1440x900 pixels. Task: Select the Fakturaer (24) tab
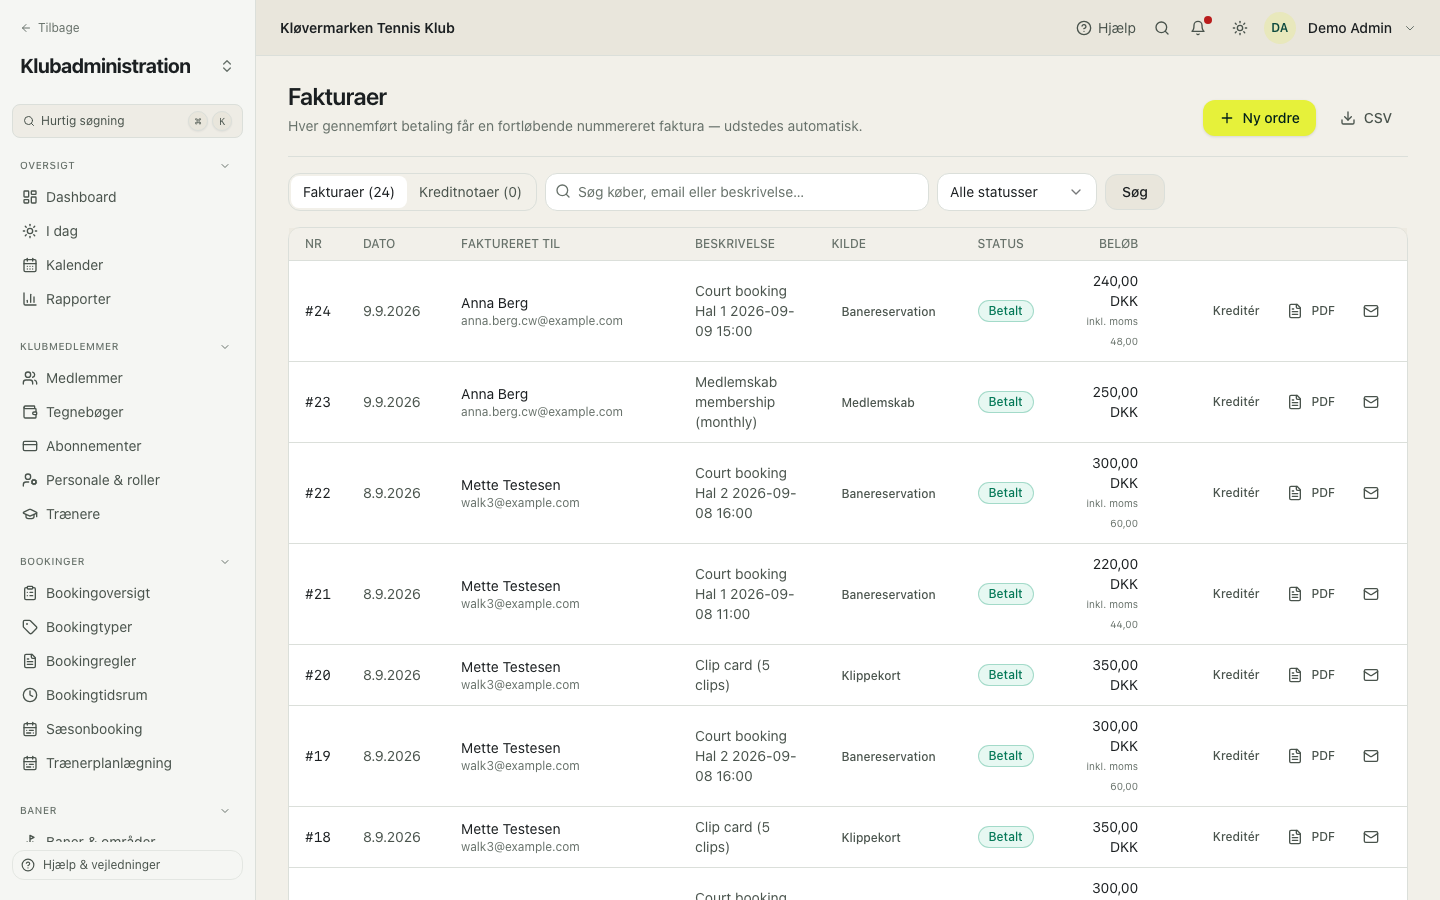tap(348, 192)
